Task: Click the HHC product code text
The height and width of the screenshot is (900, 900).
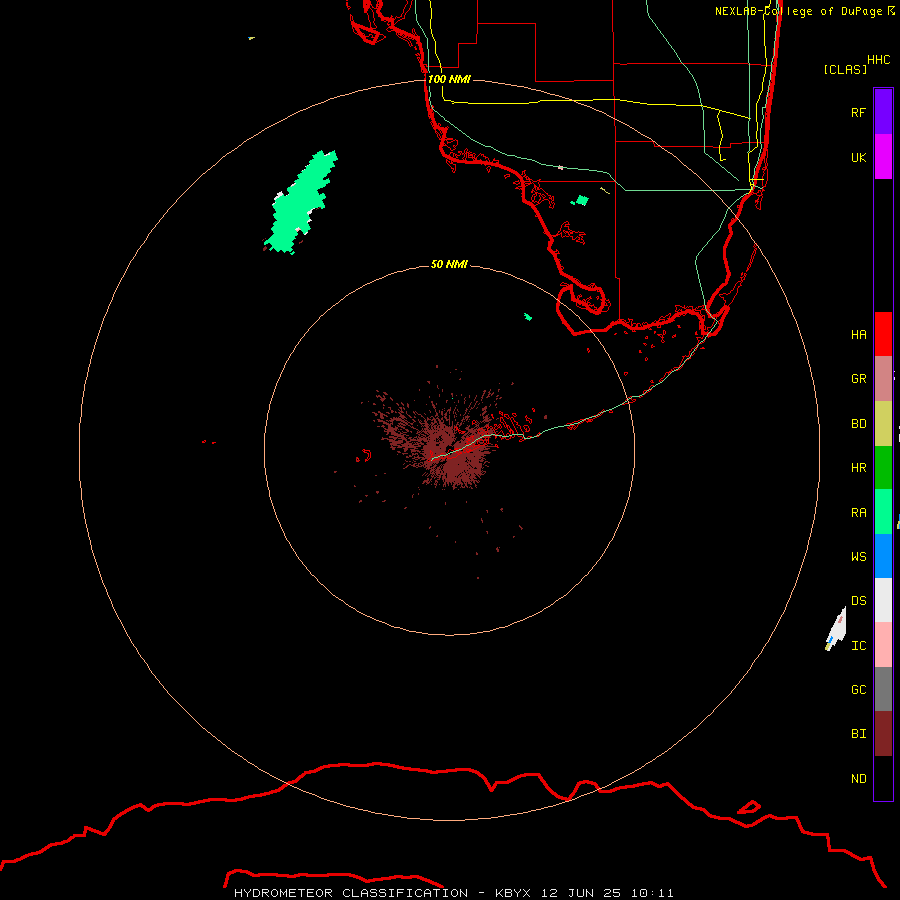Action: point(878,60)
